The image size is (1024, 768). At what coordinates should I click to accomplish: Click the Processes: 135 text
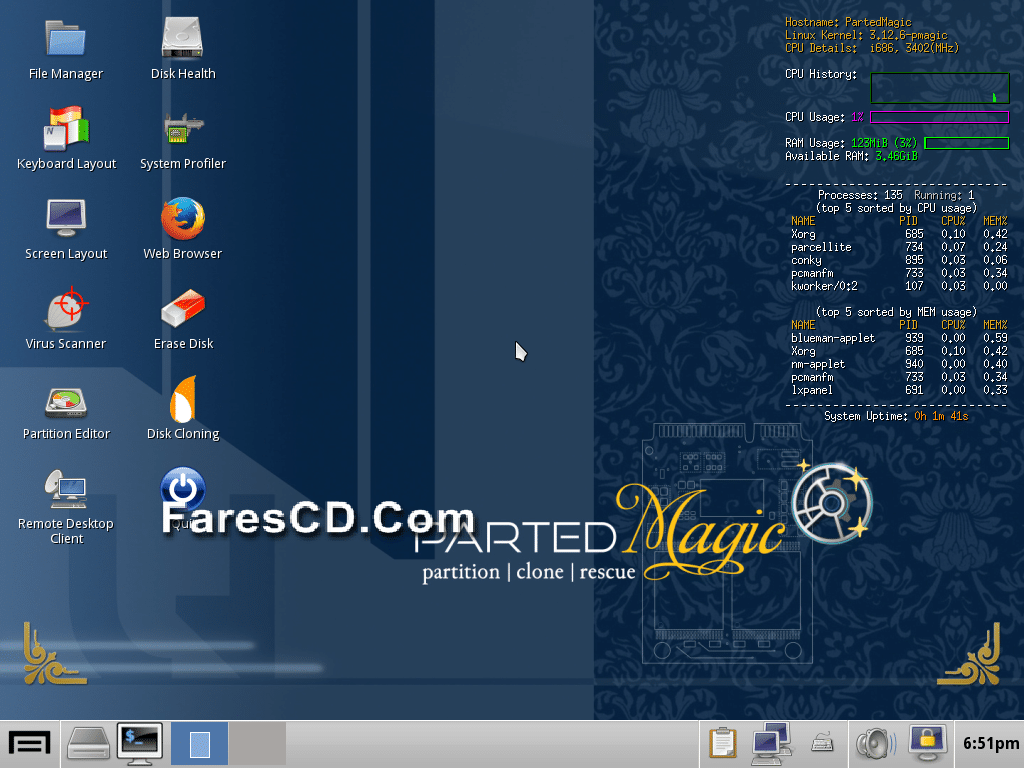[860, 195]
